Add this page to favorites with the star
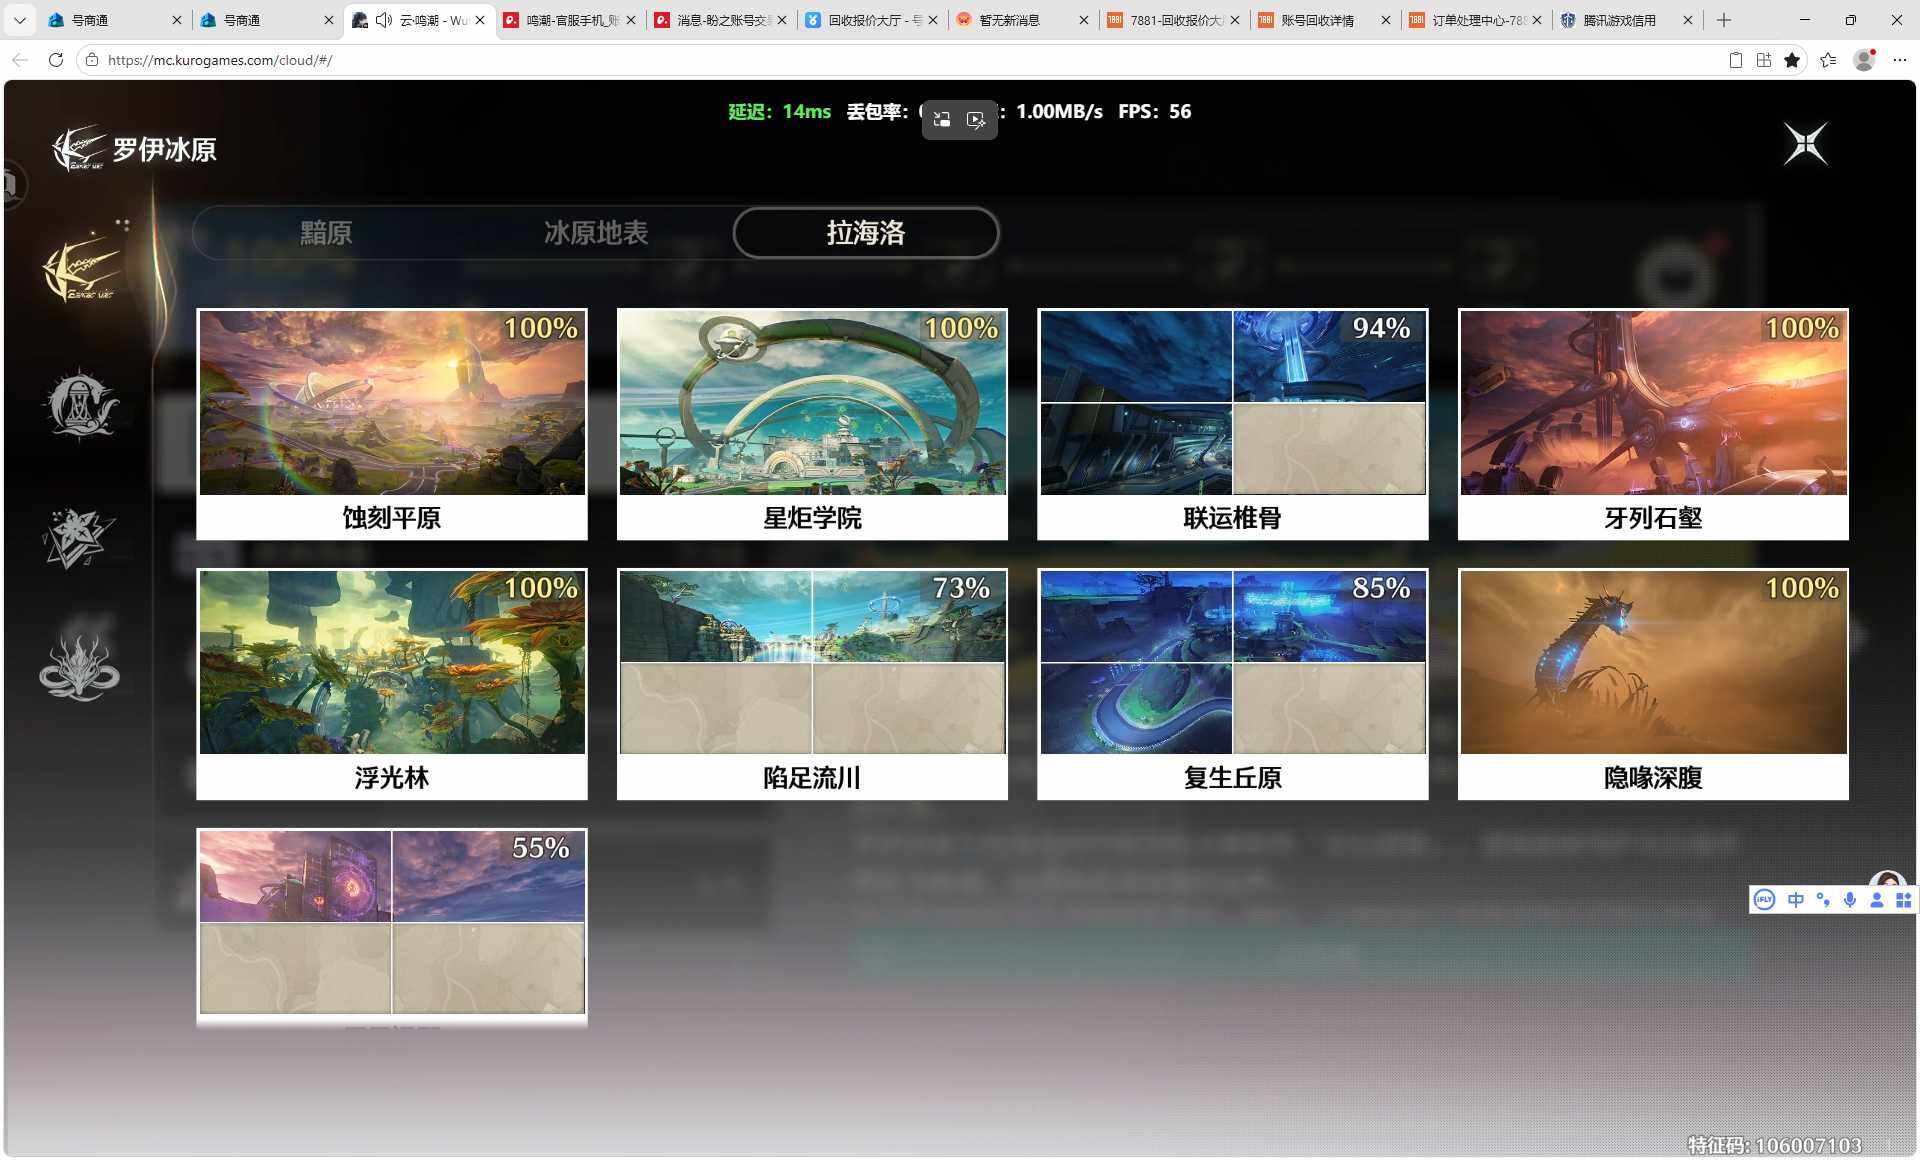The image size is (1920, 1160). [1792, 60]
